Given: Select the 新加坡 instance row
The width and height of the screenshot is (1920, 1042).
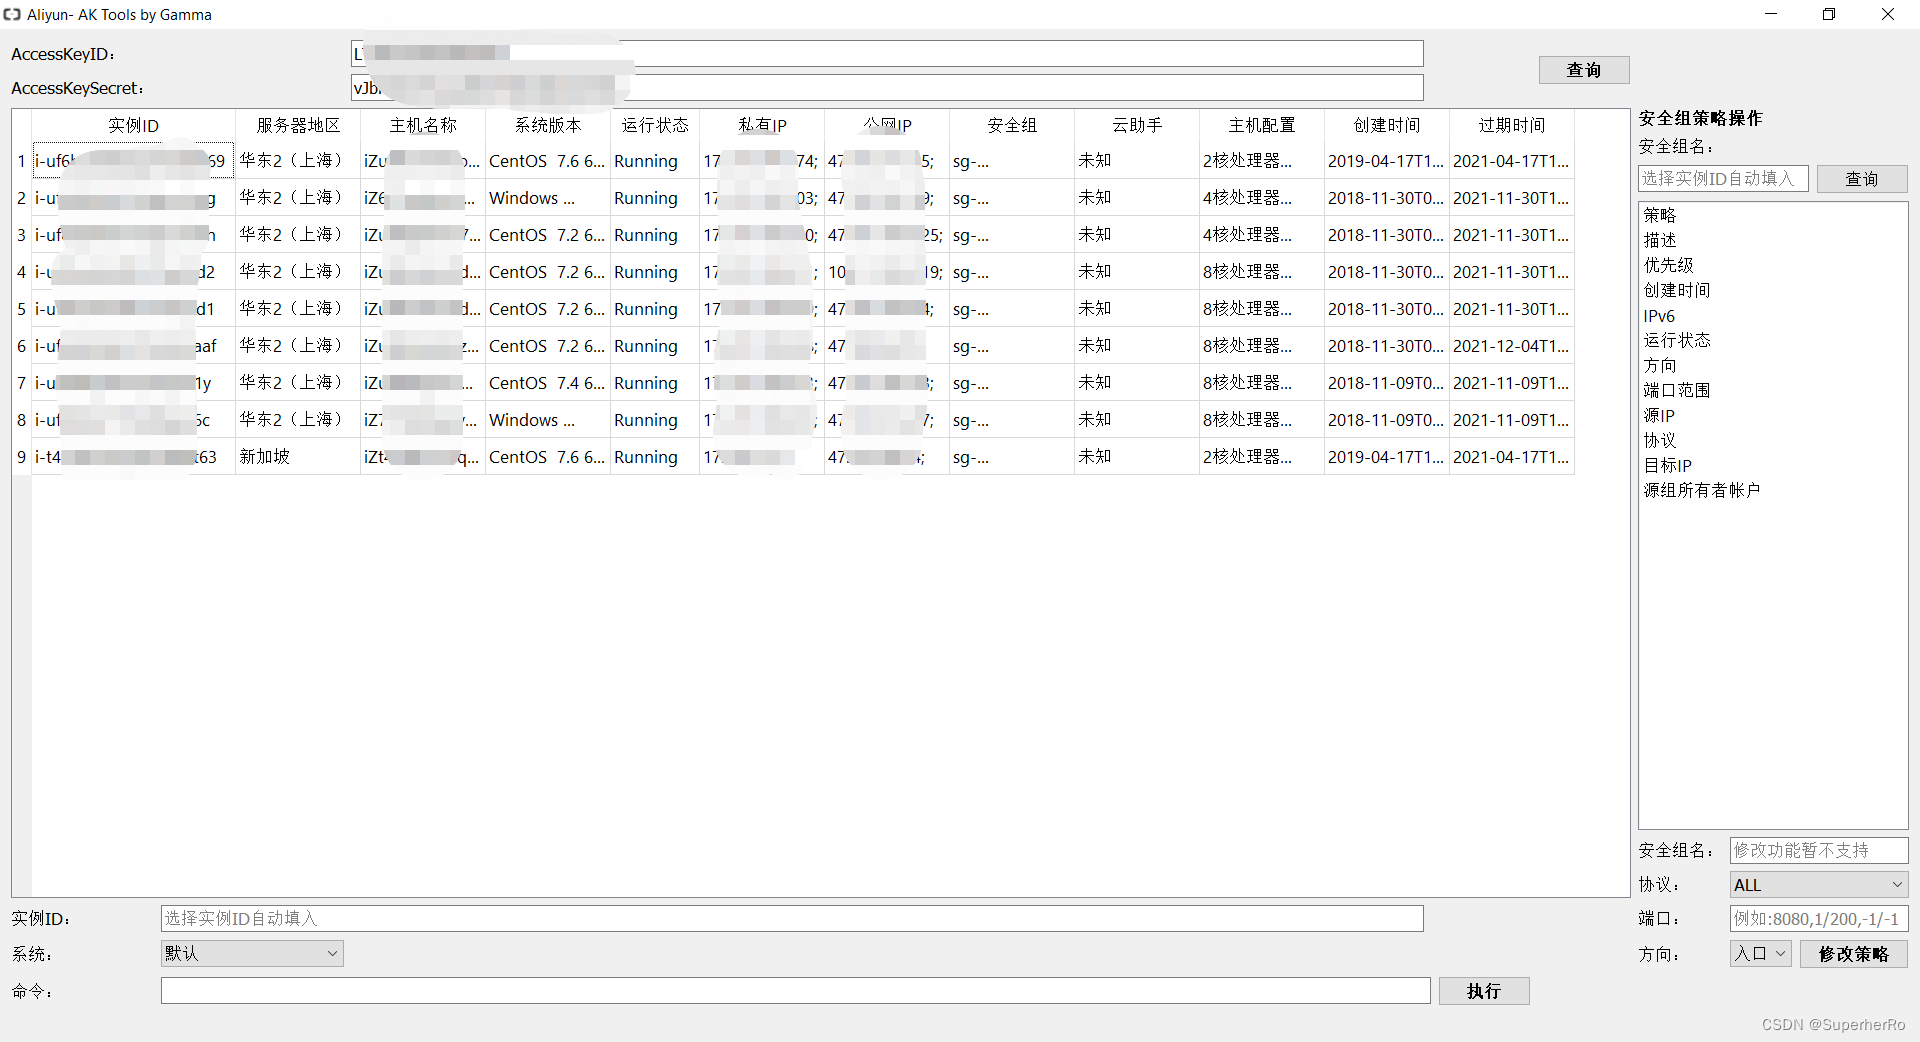Looking at the screenshot, I should pyautogui.click(x=265, y=456).
